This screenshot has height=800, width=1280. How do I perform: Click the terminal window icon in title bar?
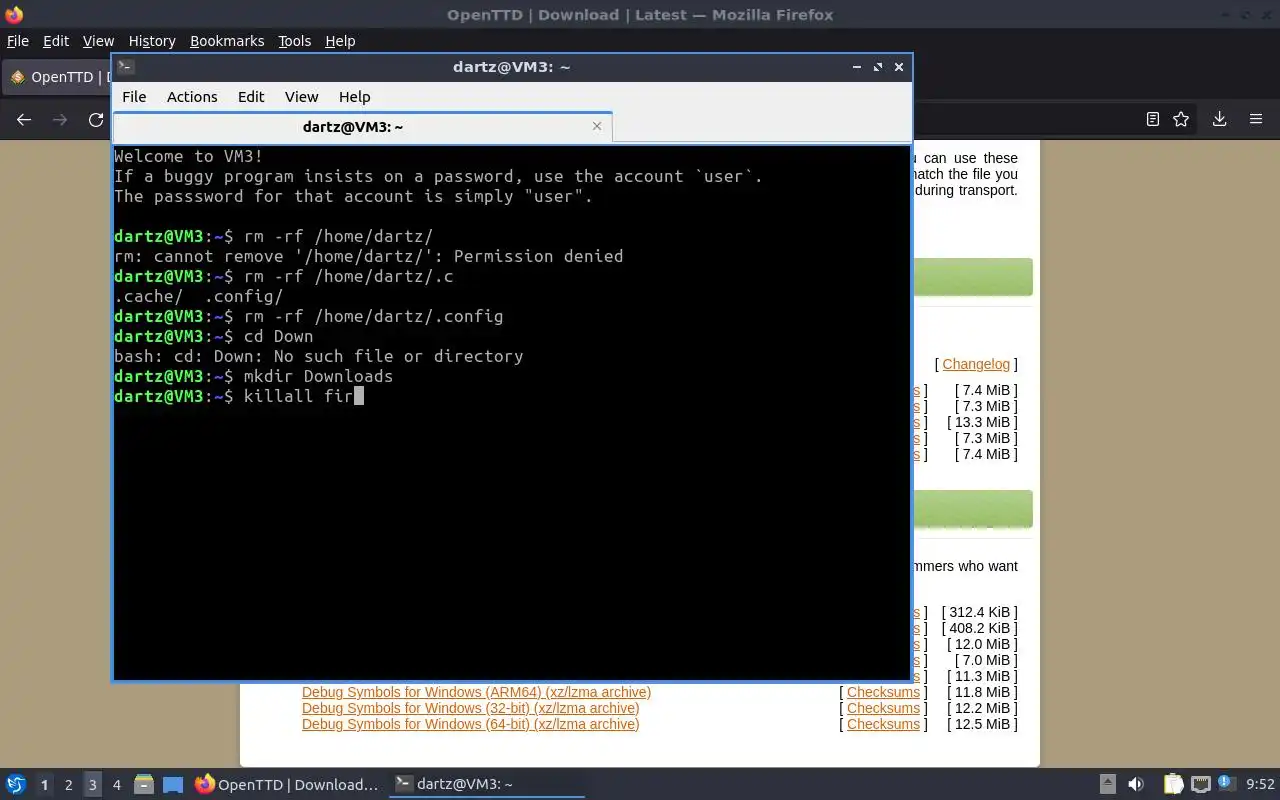point(125,67)
